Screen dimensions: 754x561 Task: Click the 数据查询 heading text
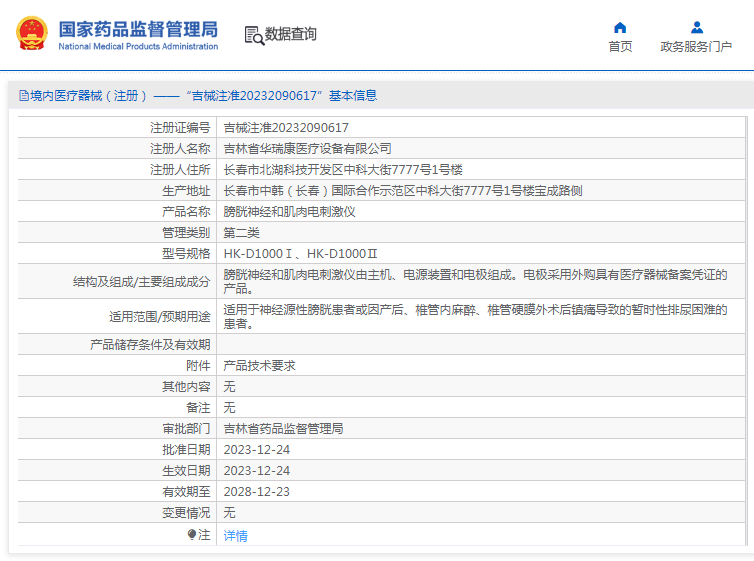pyautogui.click(x=290, y=34)
